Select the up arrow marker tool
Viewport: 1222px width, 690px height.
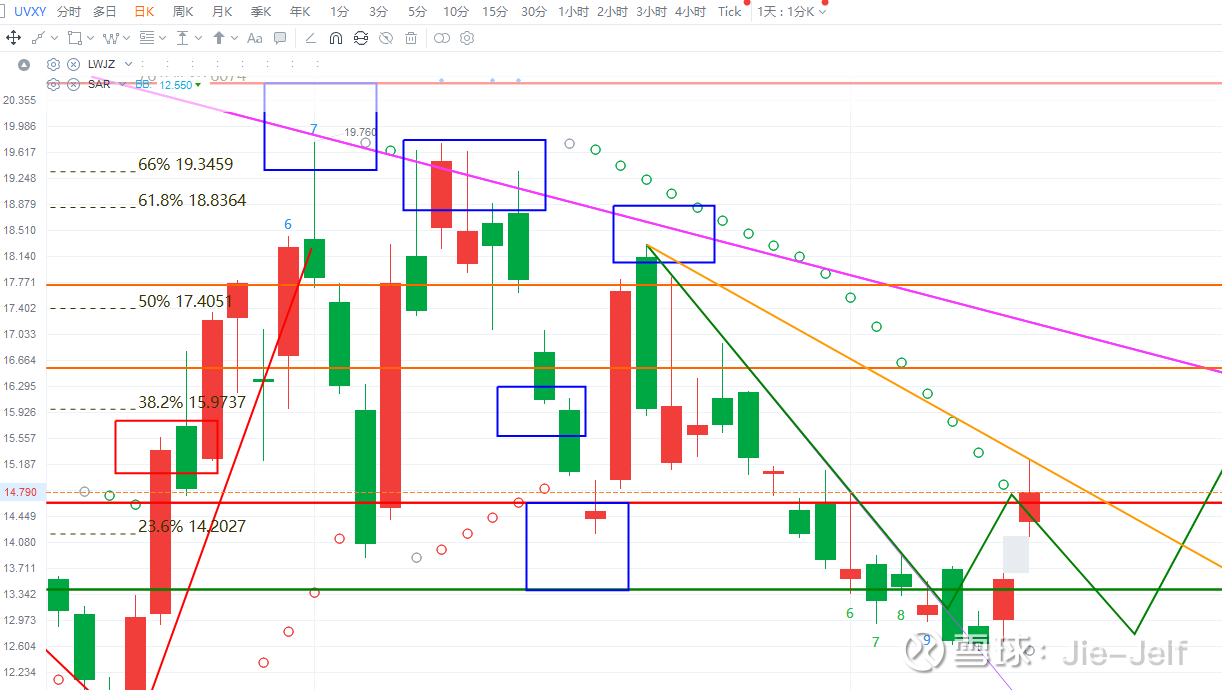point(219,38)
